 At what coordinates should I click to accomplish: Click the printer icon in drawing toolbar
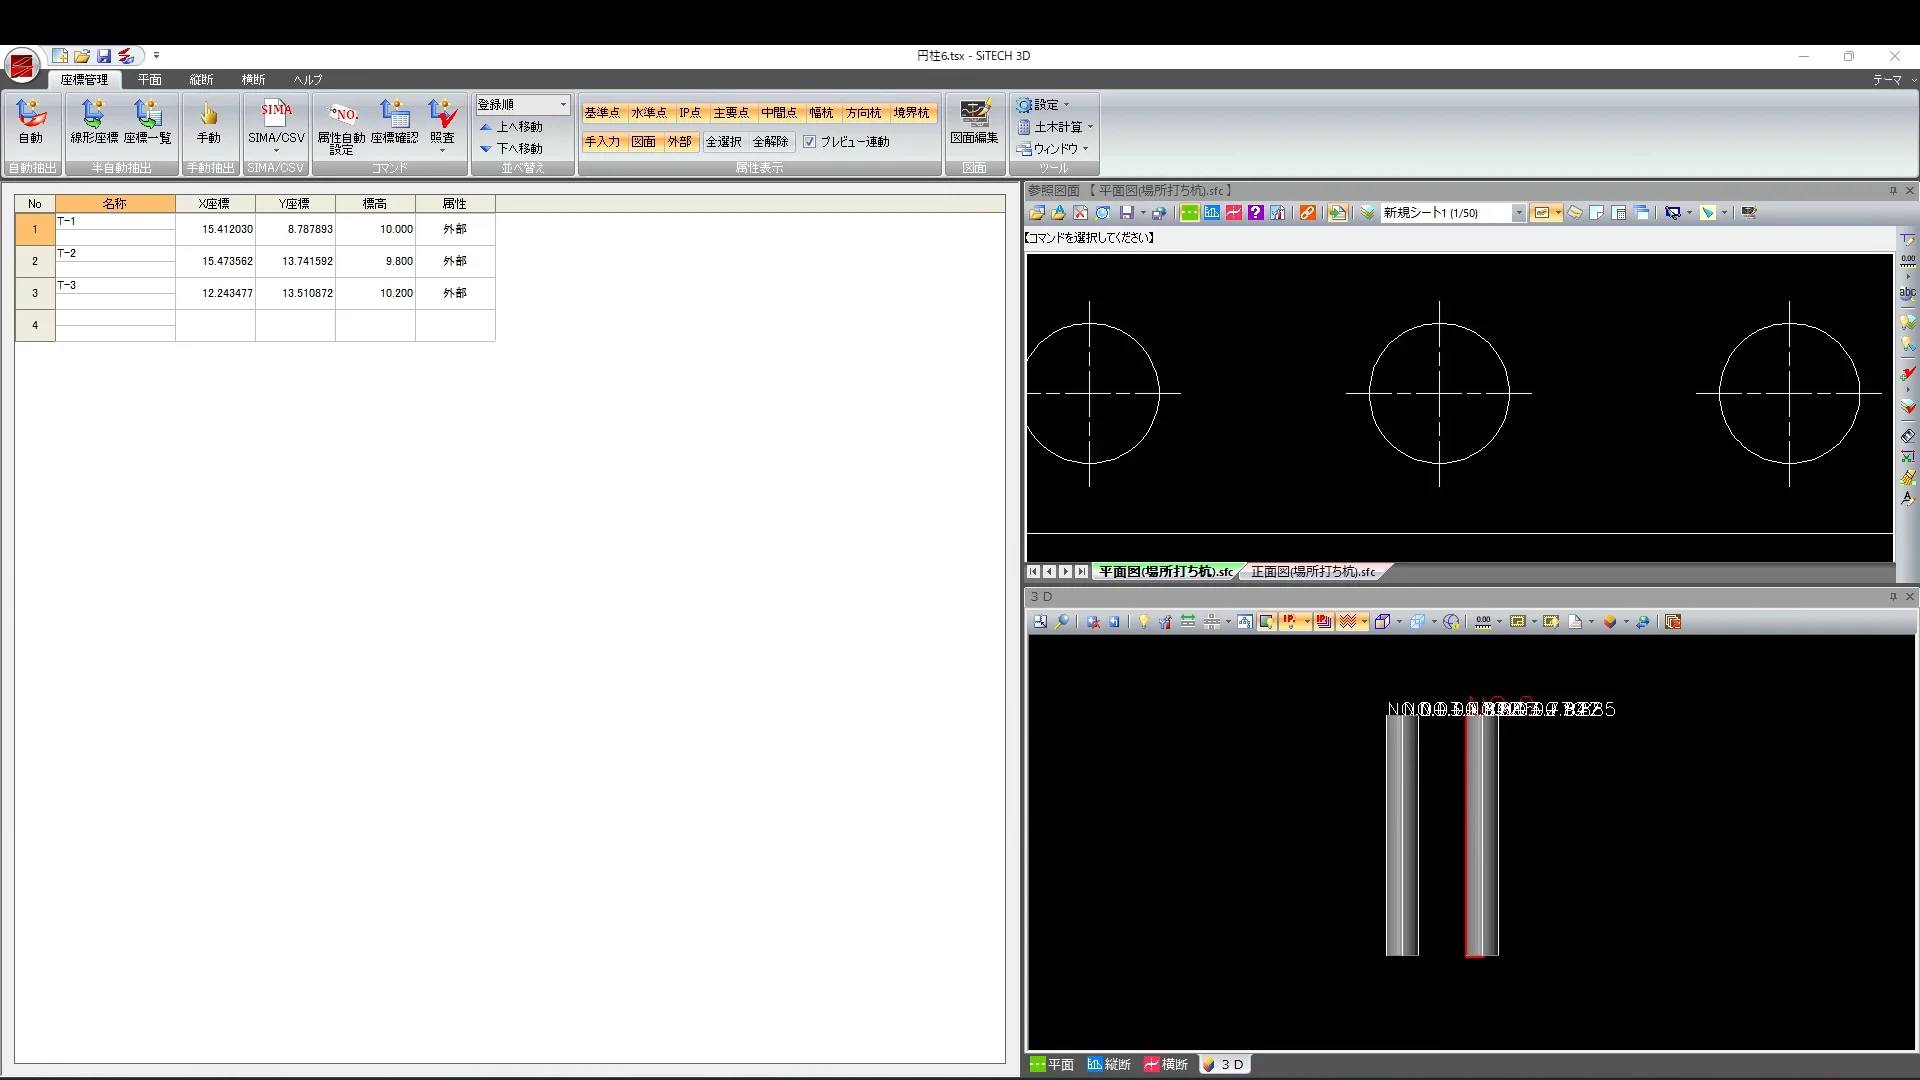(1158, 213)
